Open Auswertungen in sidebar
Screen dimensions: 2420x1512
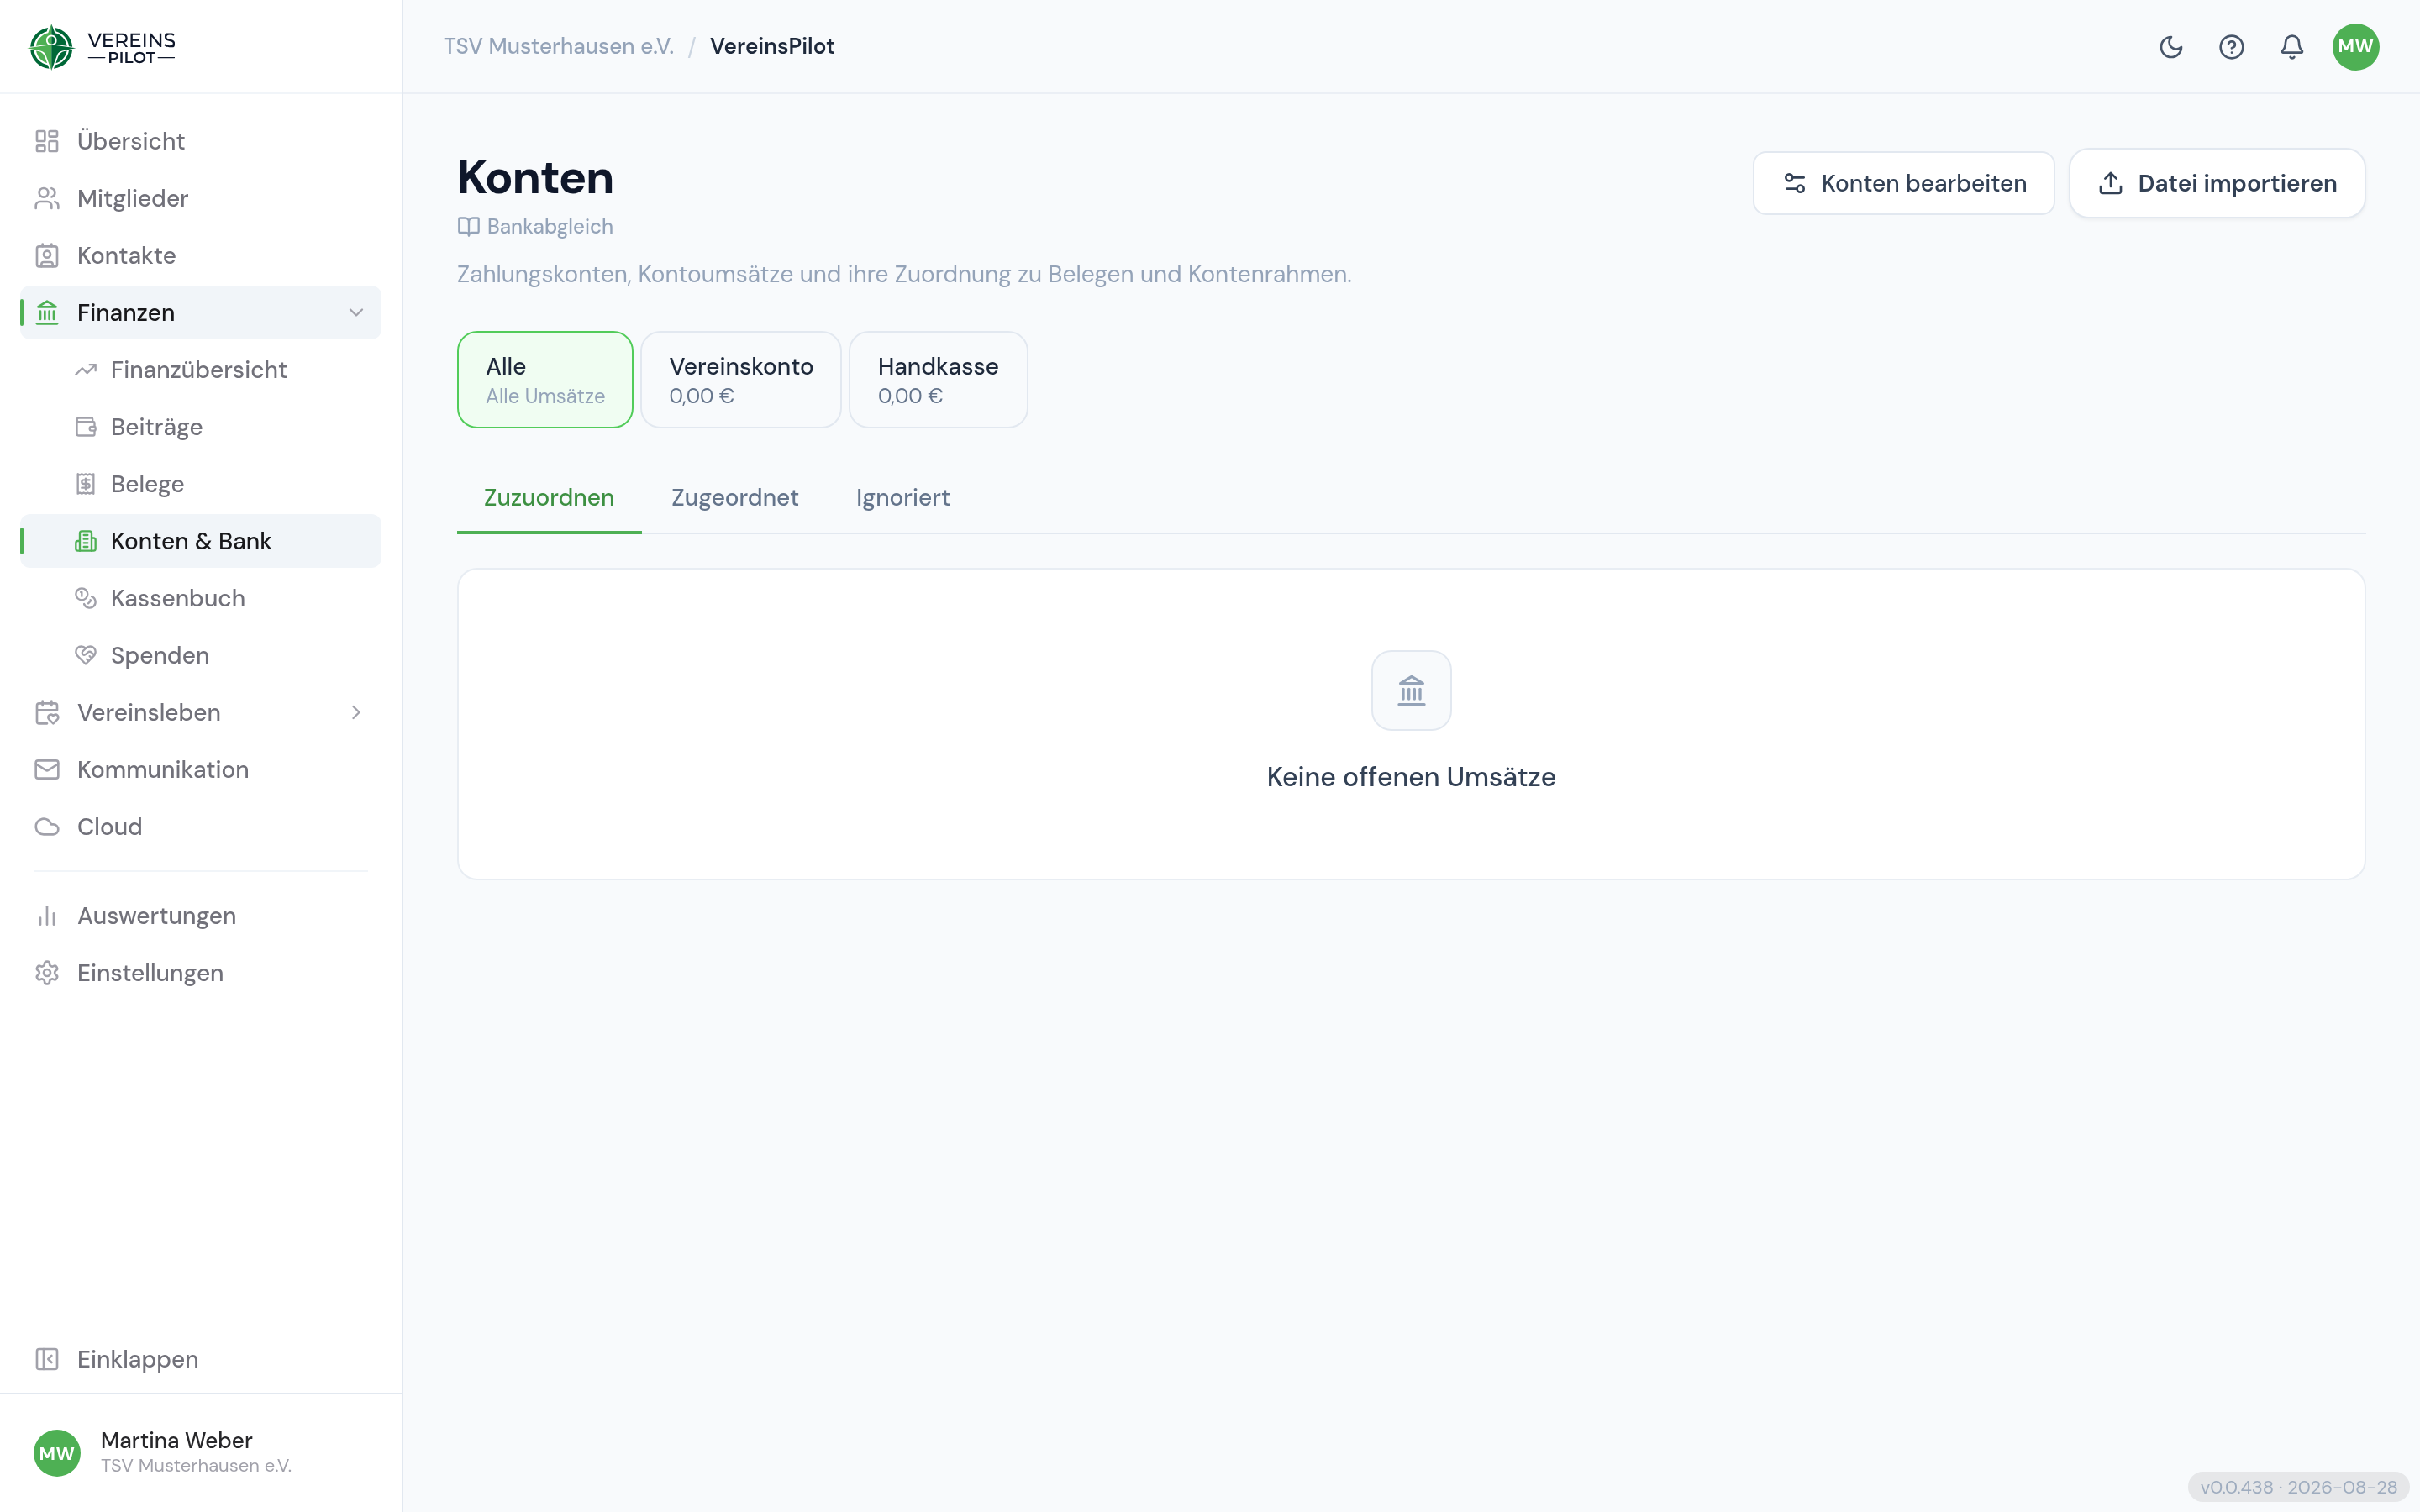200,916
